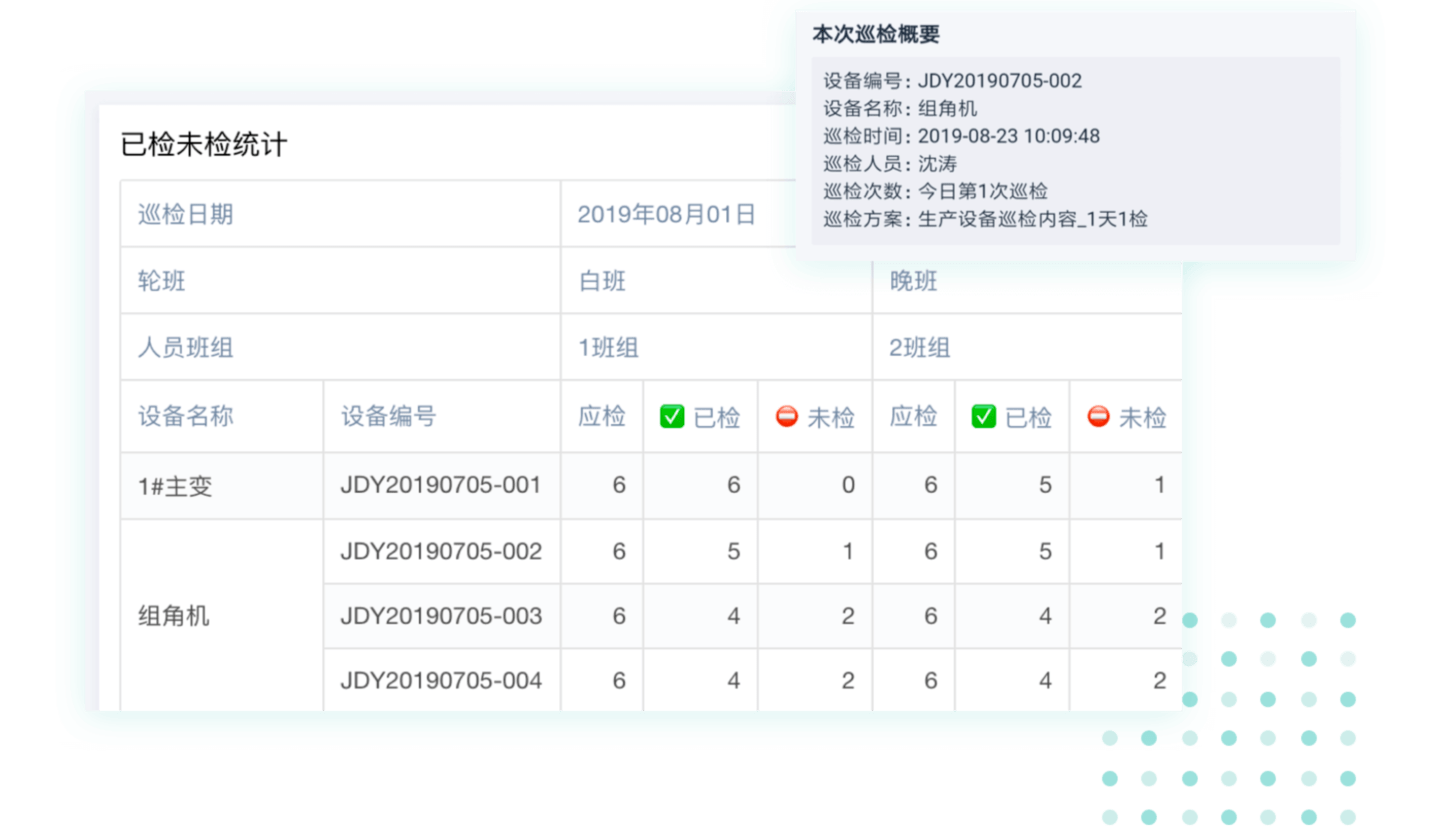Click the 巡检人员 沈涛 line in summary
This screenshot has width=1444, height=828.
tap(890, 164)
